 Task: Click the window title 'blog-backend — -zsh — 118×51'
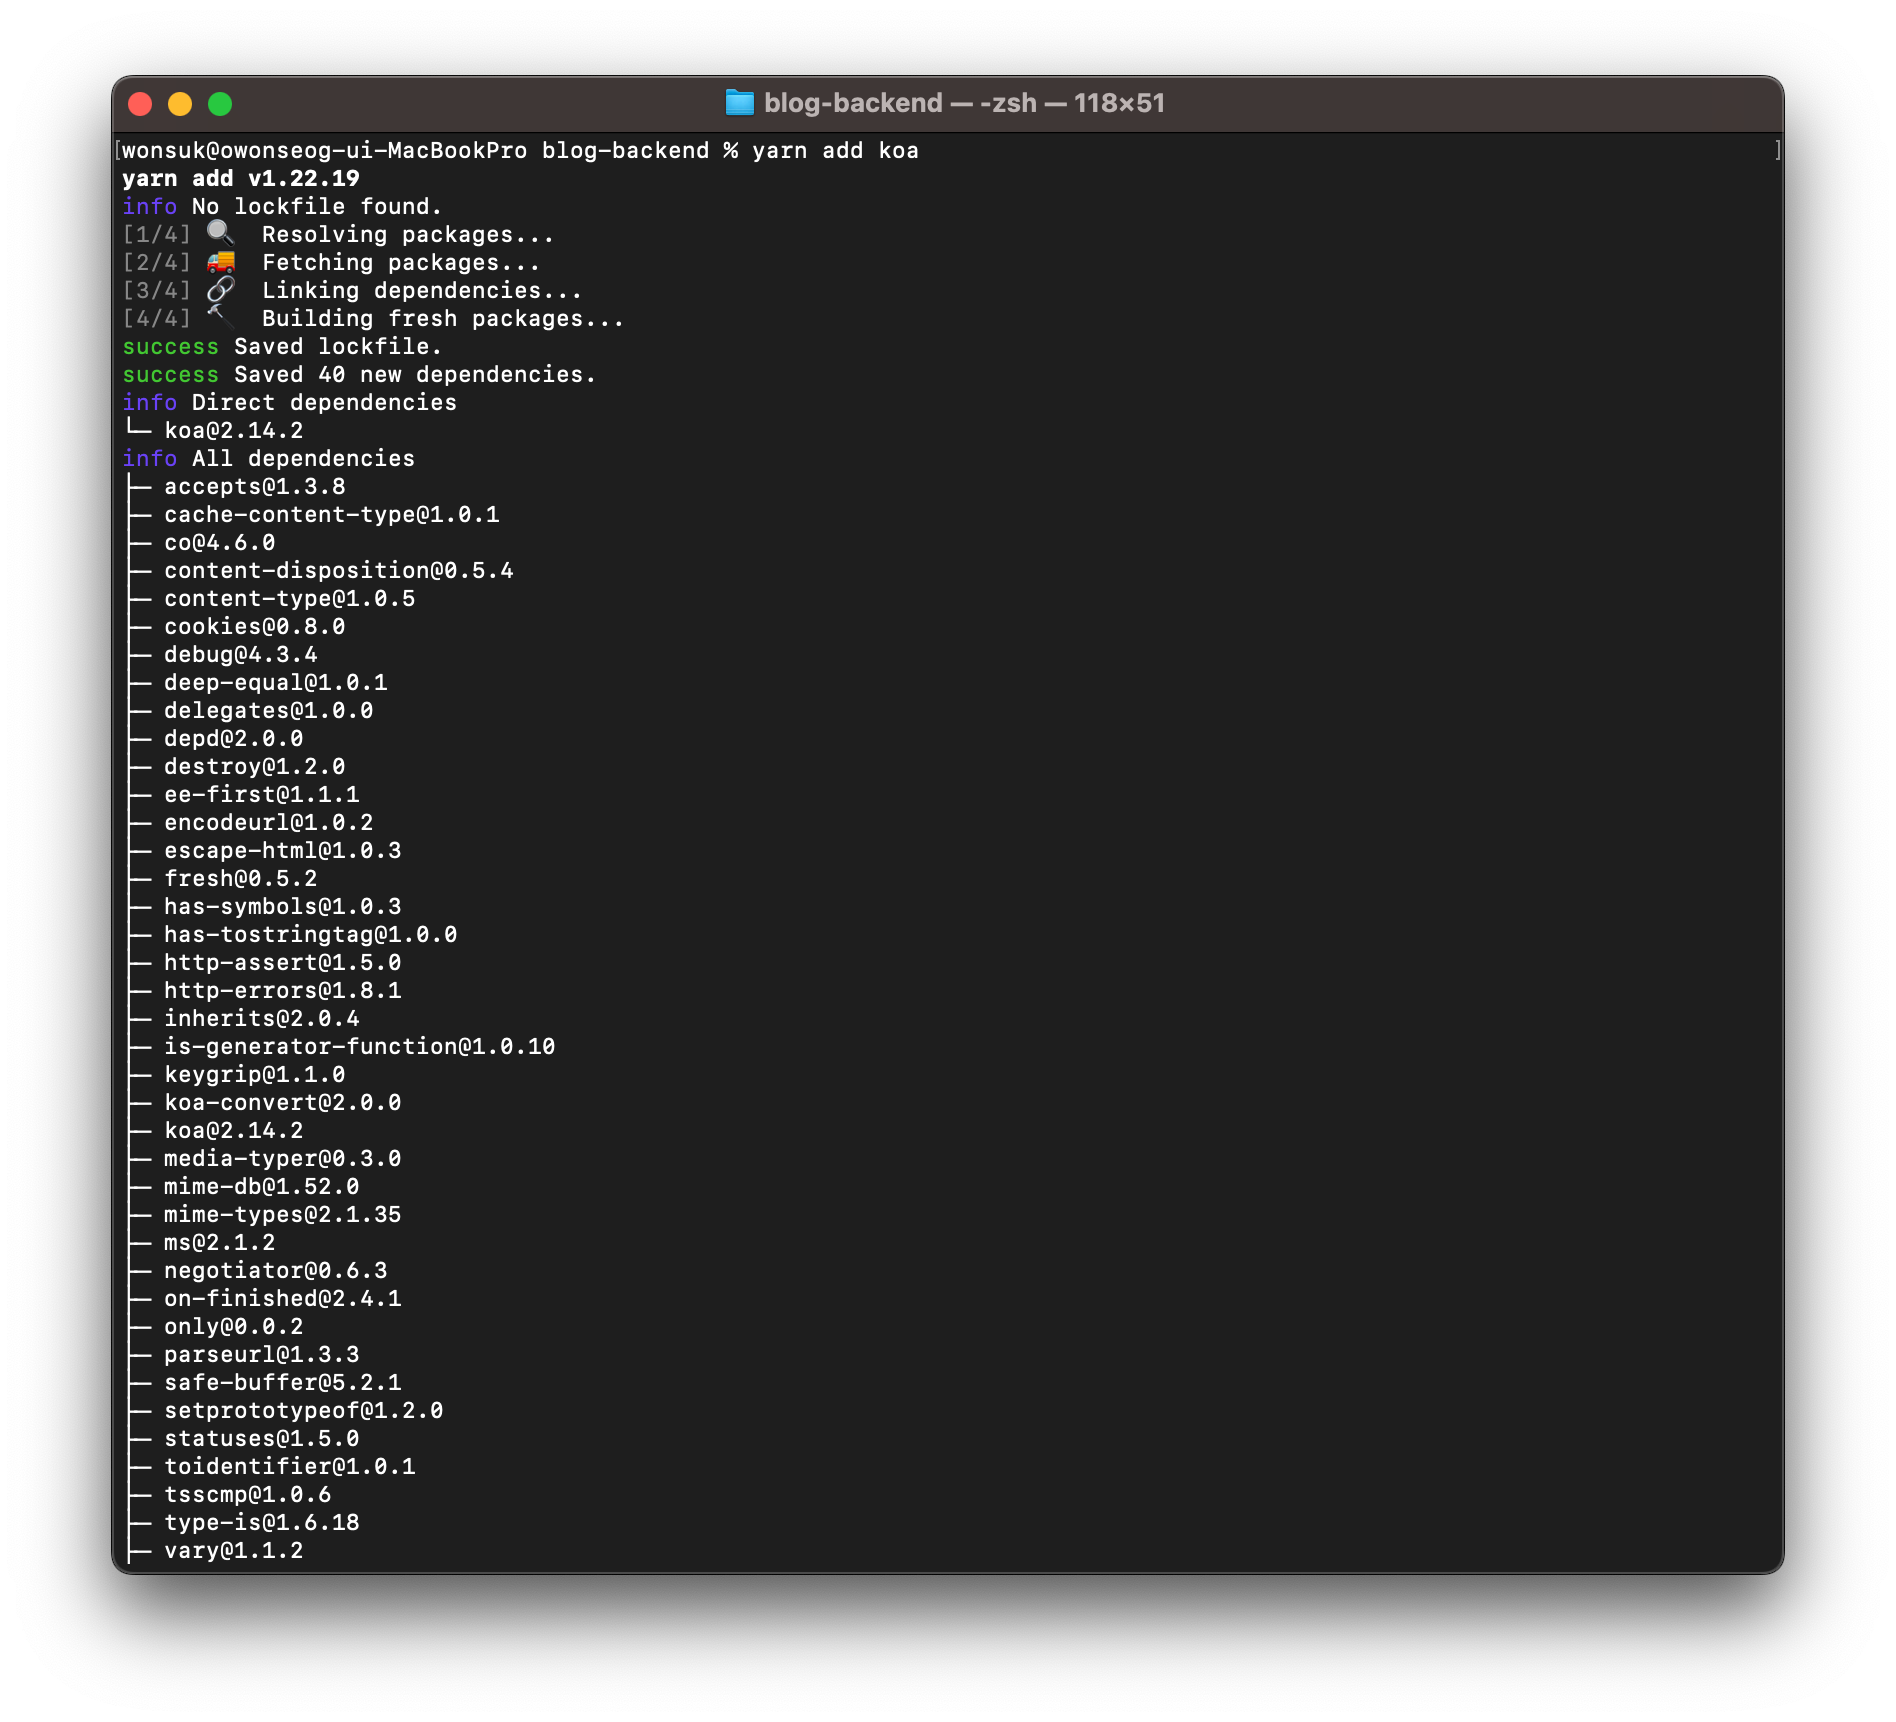(x=964, y=103)
